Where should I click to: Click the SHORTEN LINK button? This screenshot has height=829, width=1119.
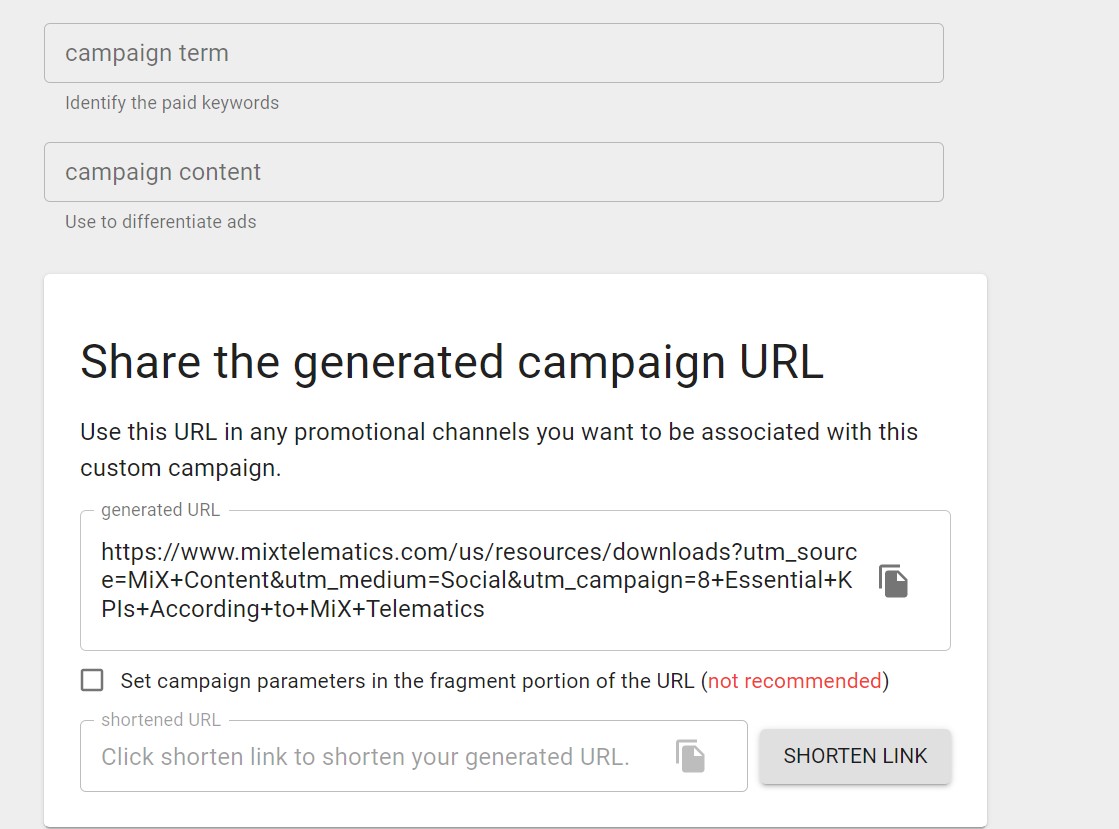855,756
